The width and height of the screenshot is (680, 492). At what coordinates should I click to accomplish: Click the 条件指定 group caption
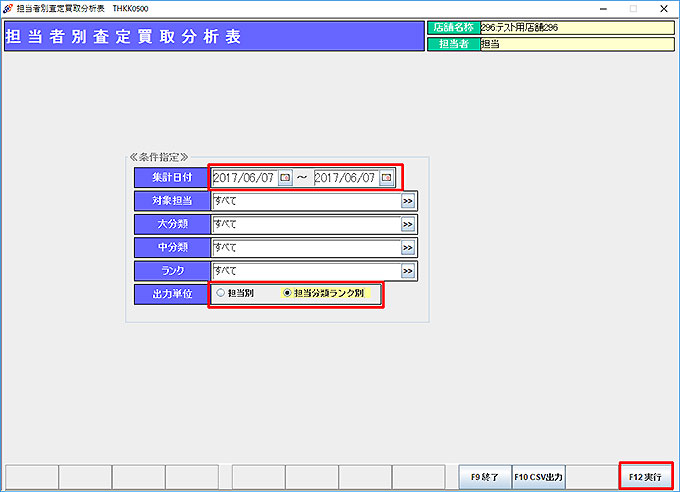point(159,157)
